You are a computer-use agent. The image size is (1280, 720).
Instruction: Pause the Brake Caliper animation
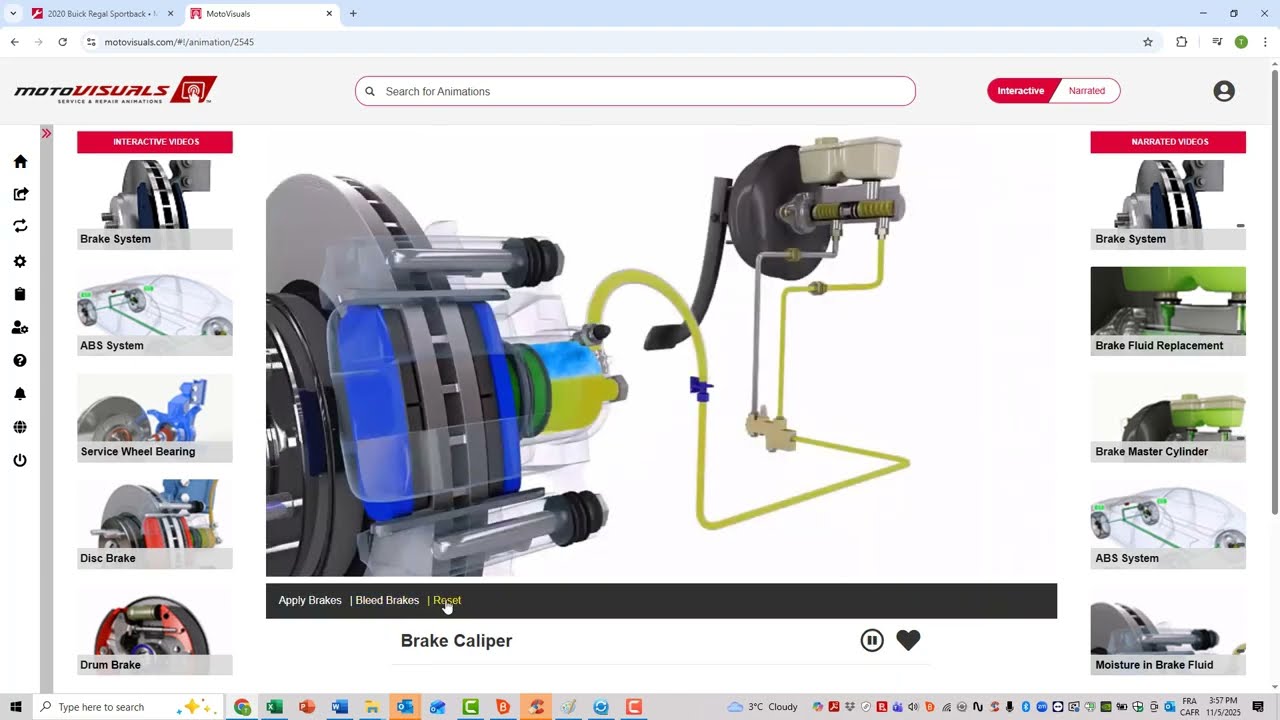click(x=872, y=640)
